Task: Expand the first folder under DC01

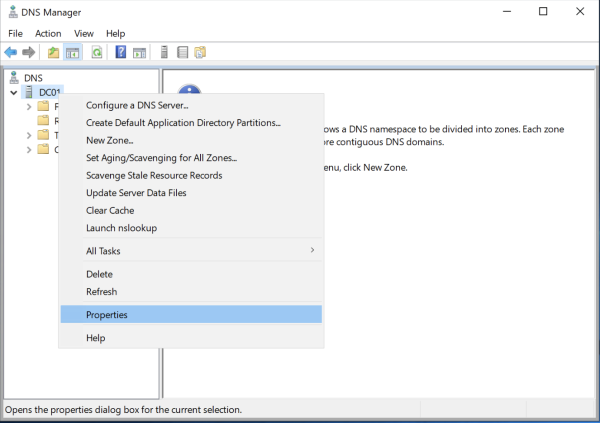Action: point(28,106)
